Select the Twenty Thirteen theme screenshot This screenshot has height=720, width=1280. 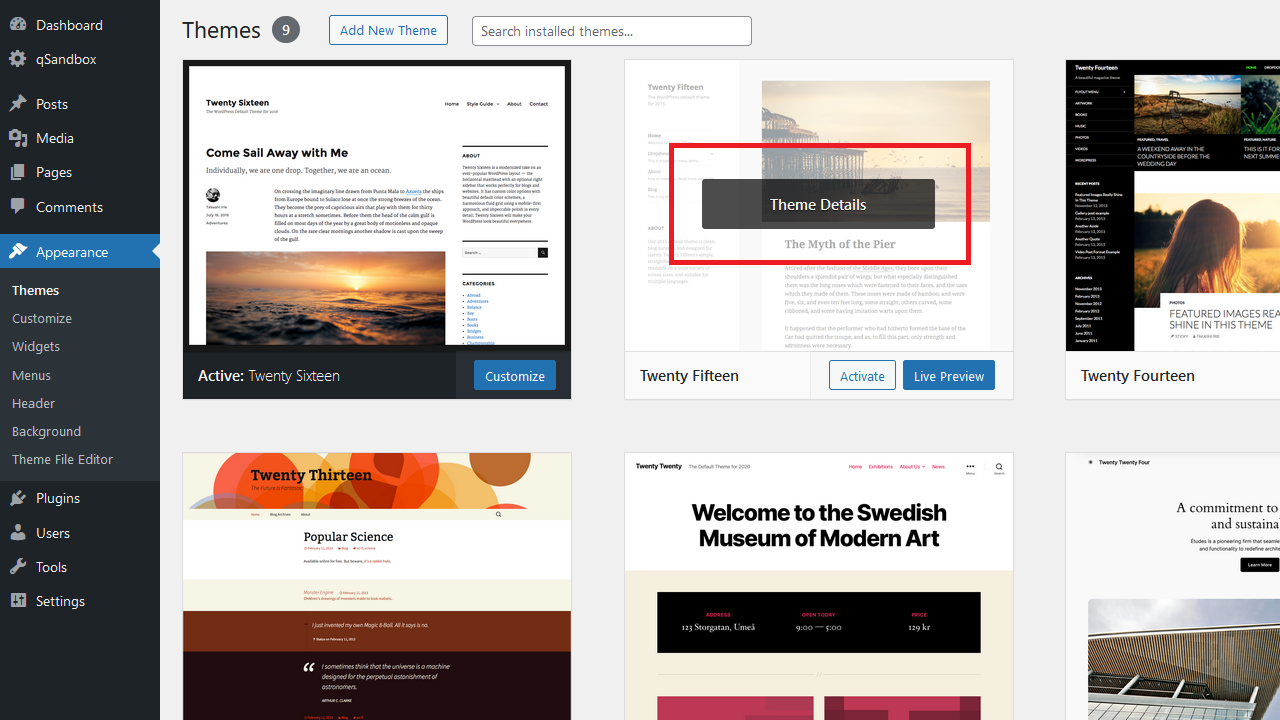click(377, 586)
